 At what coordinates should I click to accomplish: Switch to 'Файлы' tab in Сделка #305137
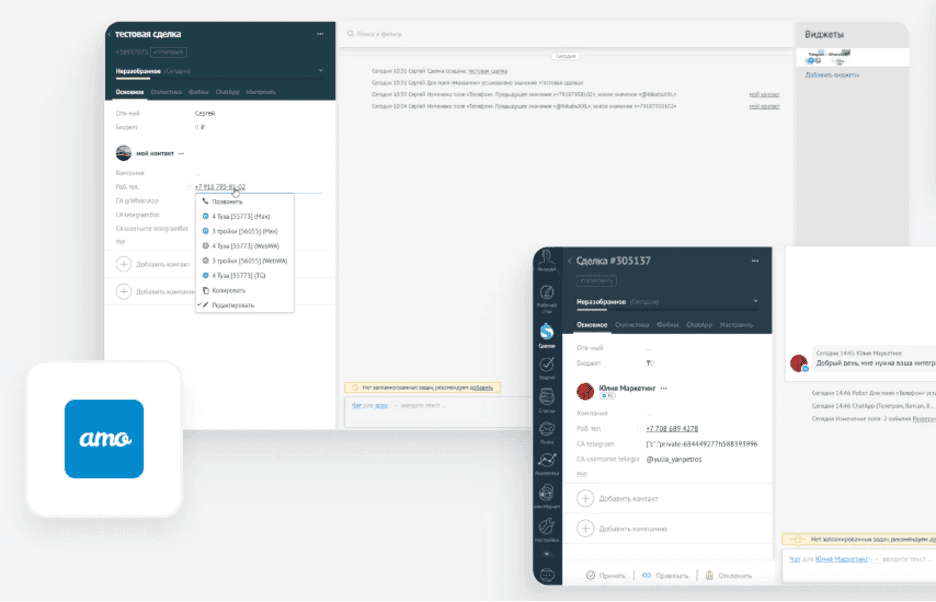coord(667,325)
